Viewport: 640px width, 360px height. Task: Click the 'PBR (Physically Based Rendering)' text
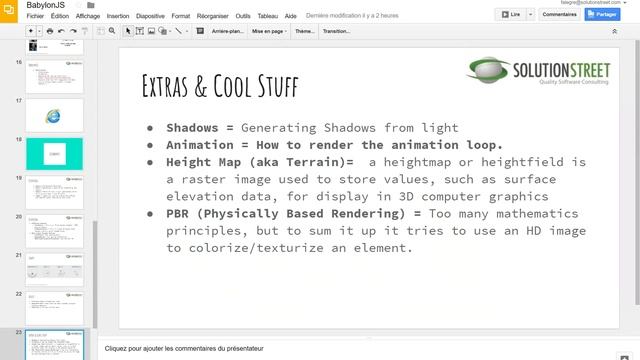click(x=286, y=213)
